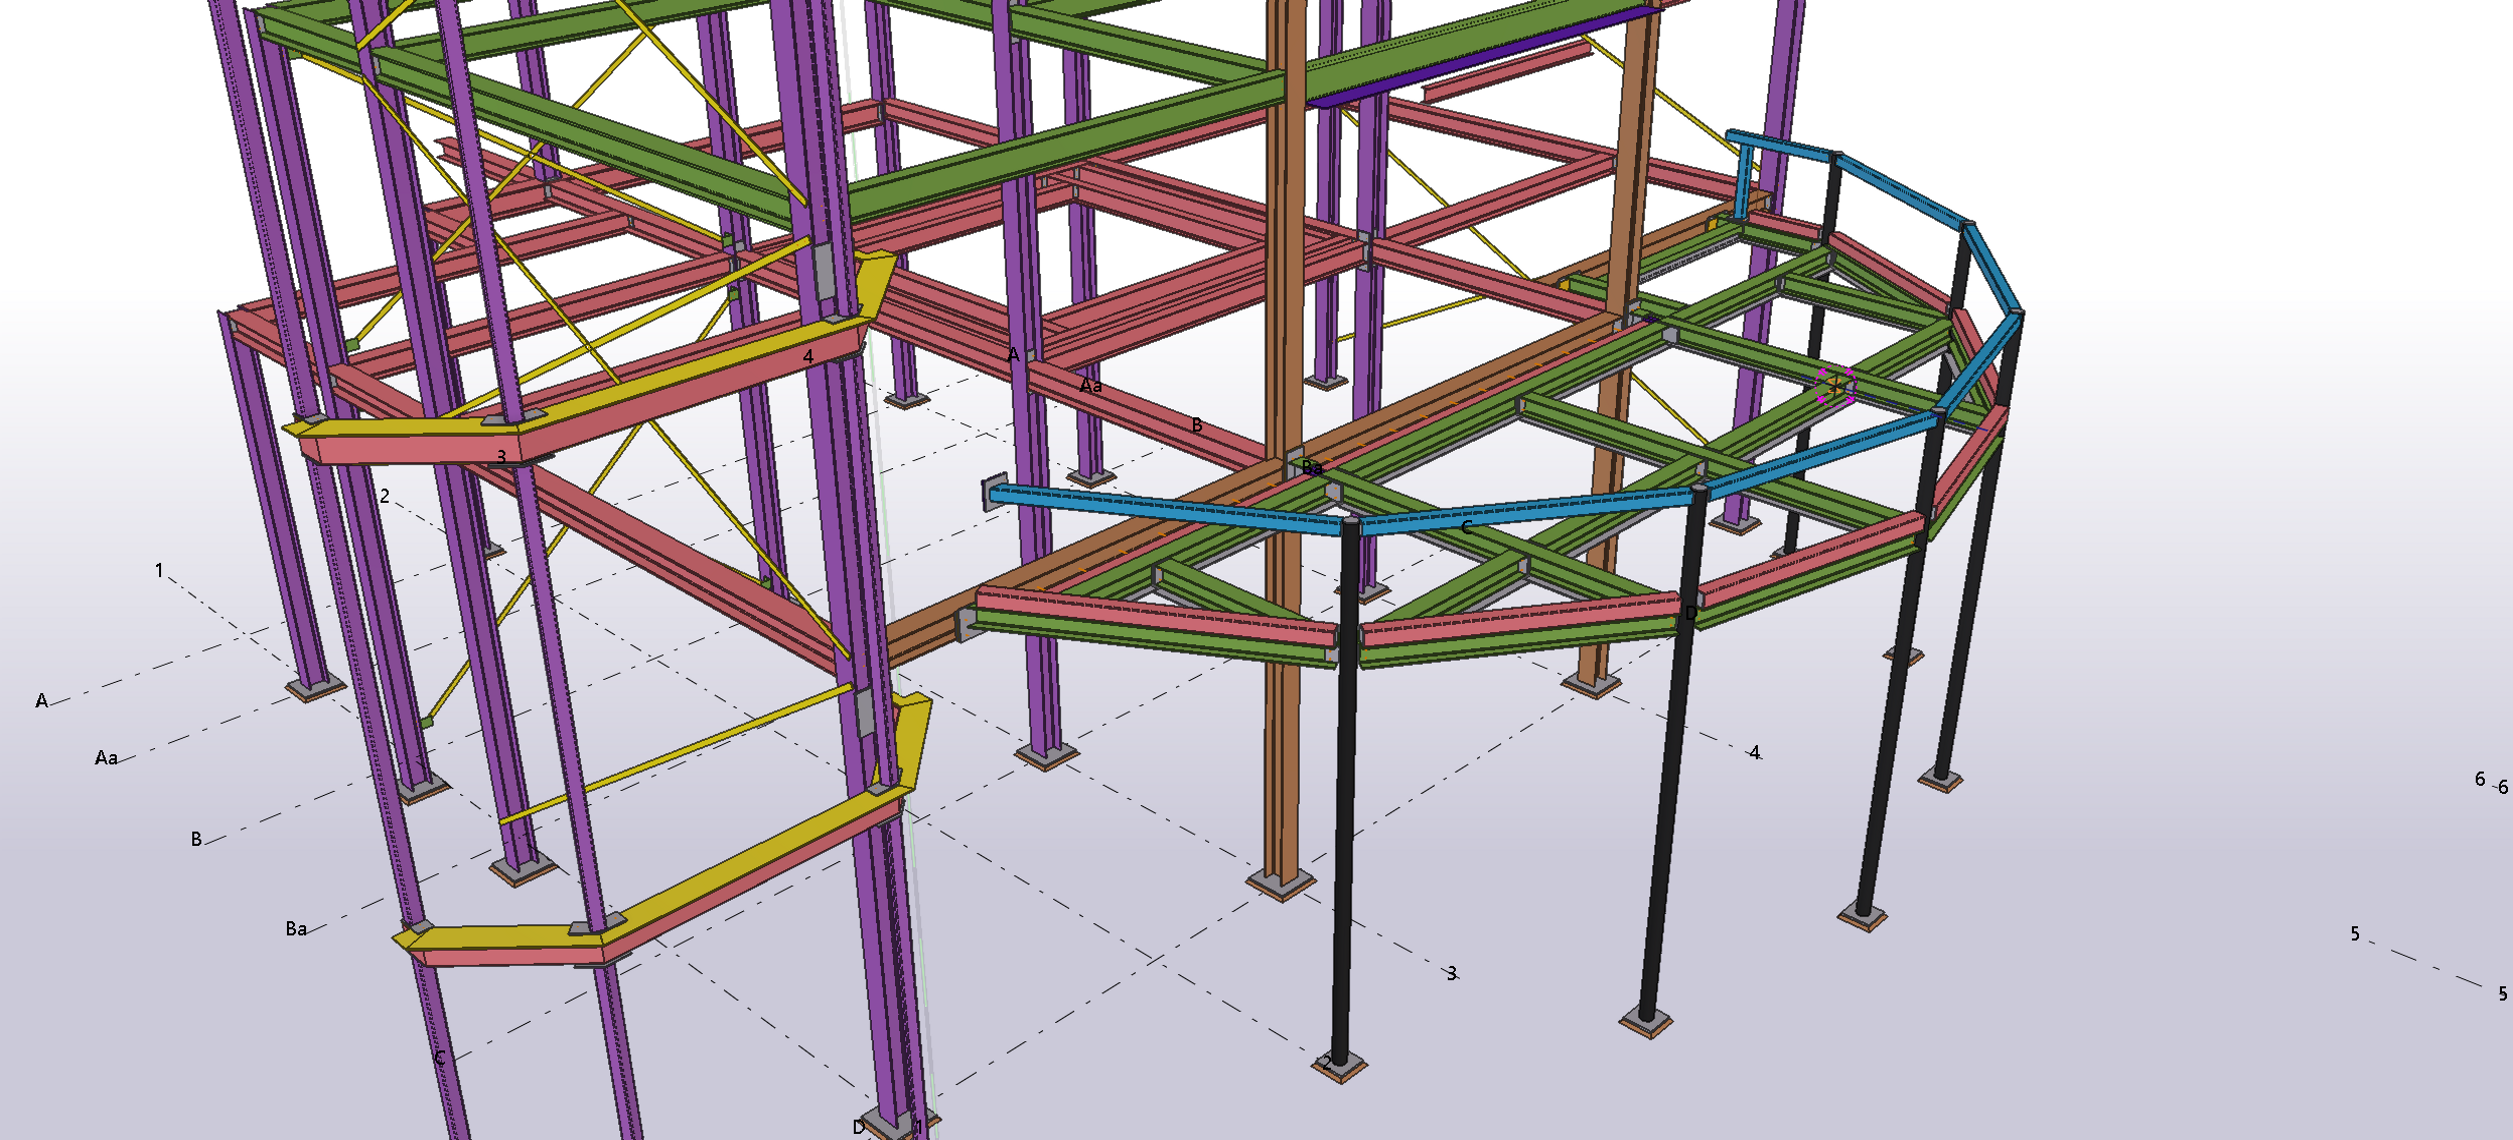
Task: Select grid label 4 right of brown column base
Action: 1754,752
